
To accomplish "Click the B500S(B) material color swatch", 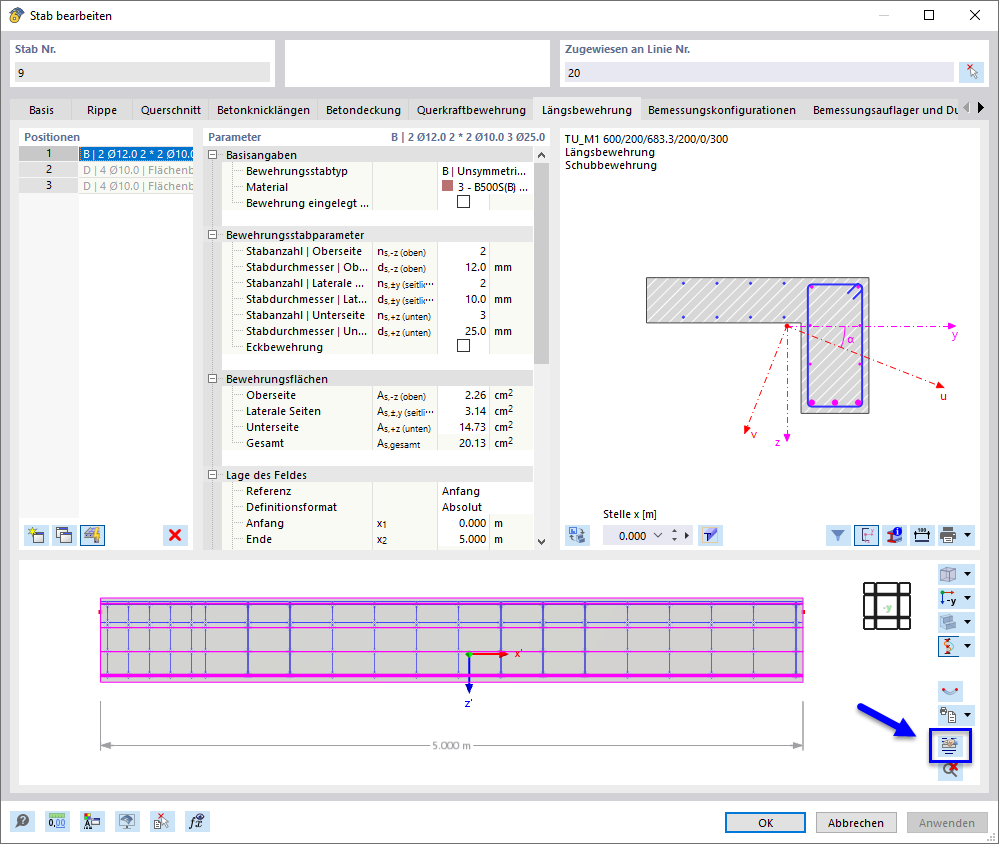I will 447,186.
